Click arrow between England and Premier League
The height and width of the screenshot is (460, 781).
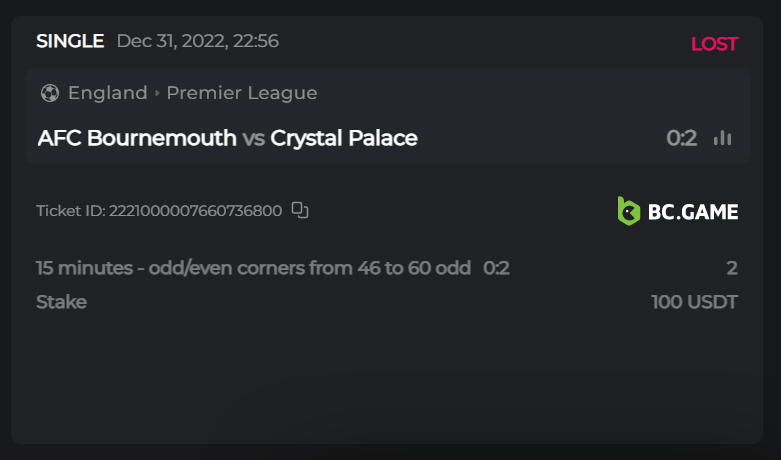(157, 93)
